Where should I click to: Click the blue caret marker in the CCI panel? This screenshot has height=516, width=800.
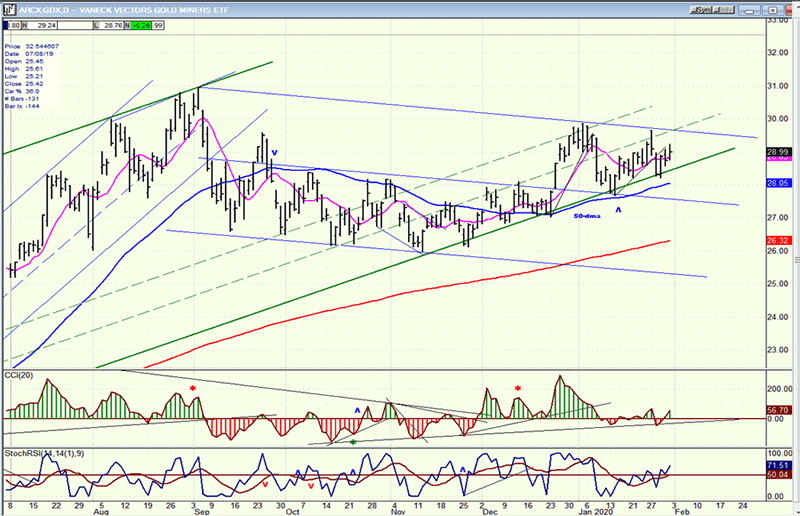(x=356, y=411)
